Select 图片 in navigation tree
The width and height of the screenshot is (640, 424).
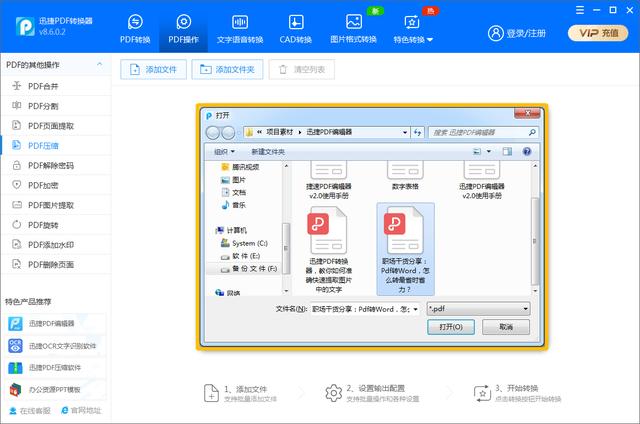(233, 180)
